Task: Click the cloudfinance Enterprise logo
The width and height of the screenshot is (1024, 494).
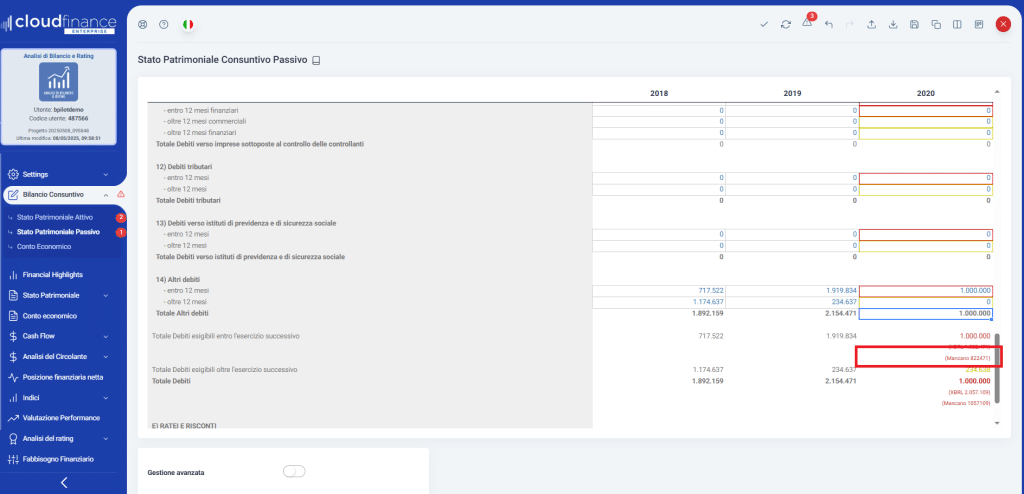Action: pos(59,24)
